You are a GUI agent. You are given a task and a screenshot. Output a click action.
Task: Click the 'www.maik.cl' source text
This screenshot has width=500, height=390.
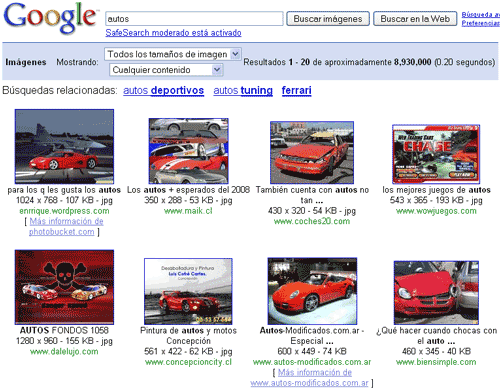(x=188, y=211)
